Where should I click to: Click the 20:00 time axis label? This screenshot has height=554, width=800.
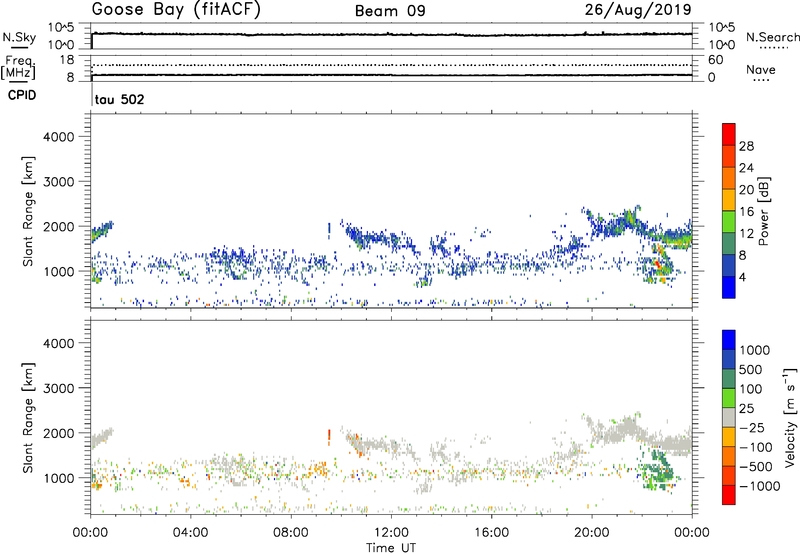click(591, 533)
